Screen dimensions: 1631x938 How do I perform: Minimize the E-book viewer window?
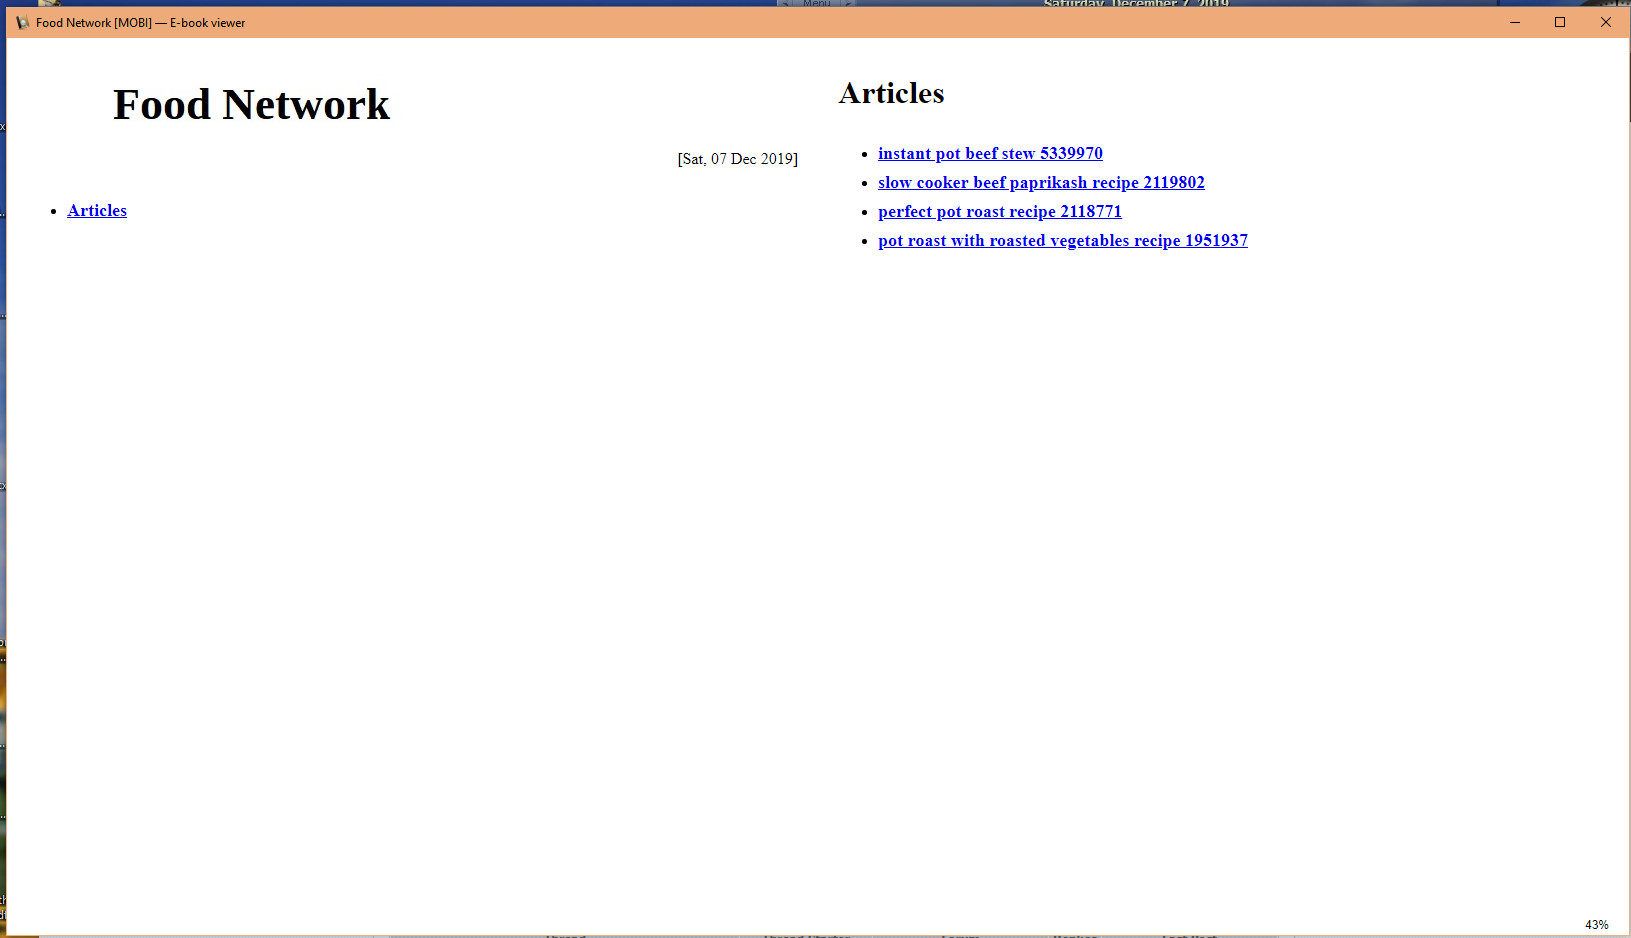1515,23
